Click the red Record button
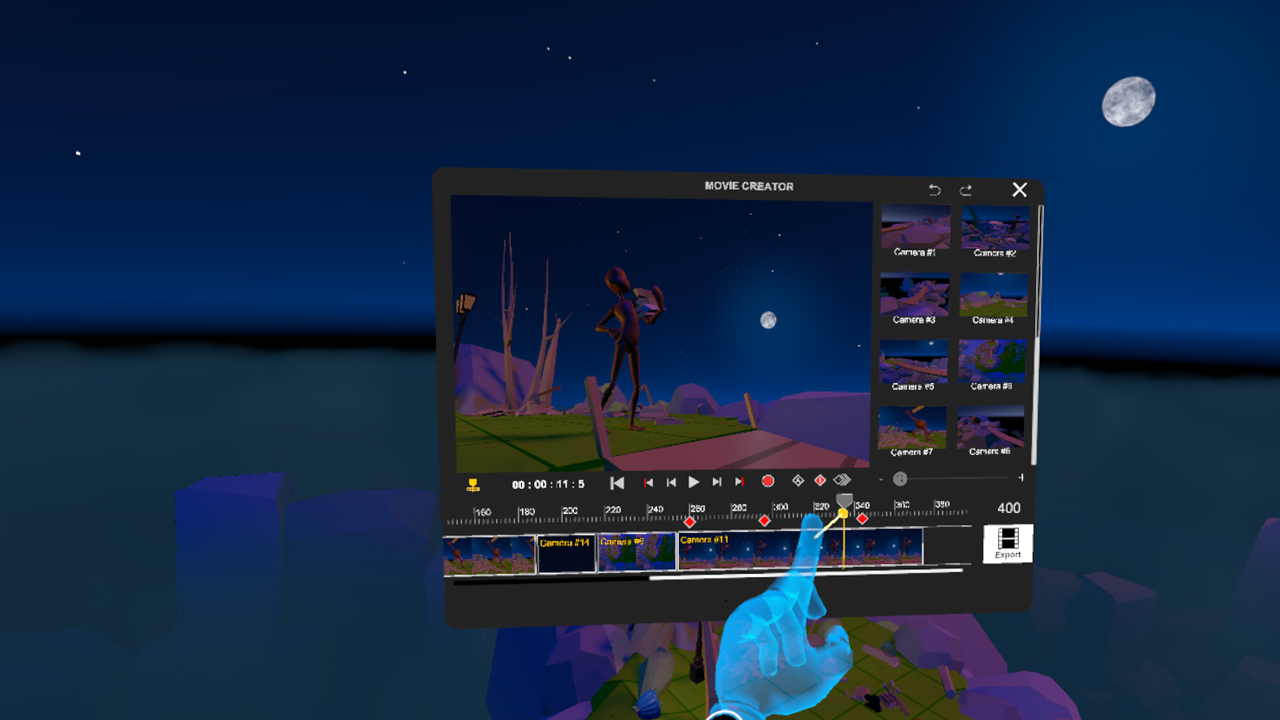This screenshot has height=720, width=1280. [769, 480]
